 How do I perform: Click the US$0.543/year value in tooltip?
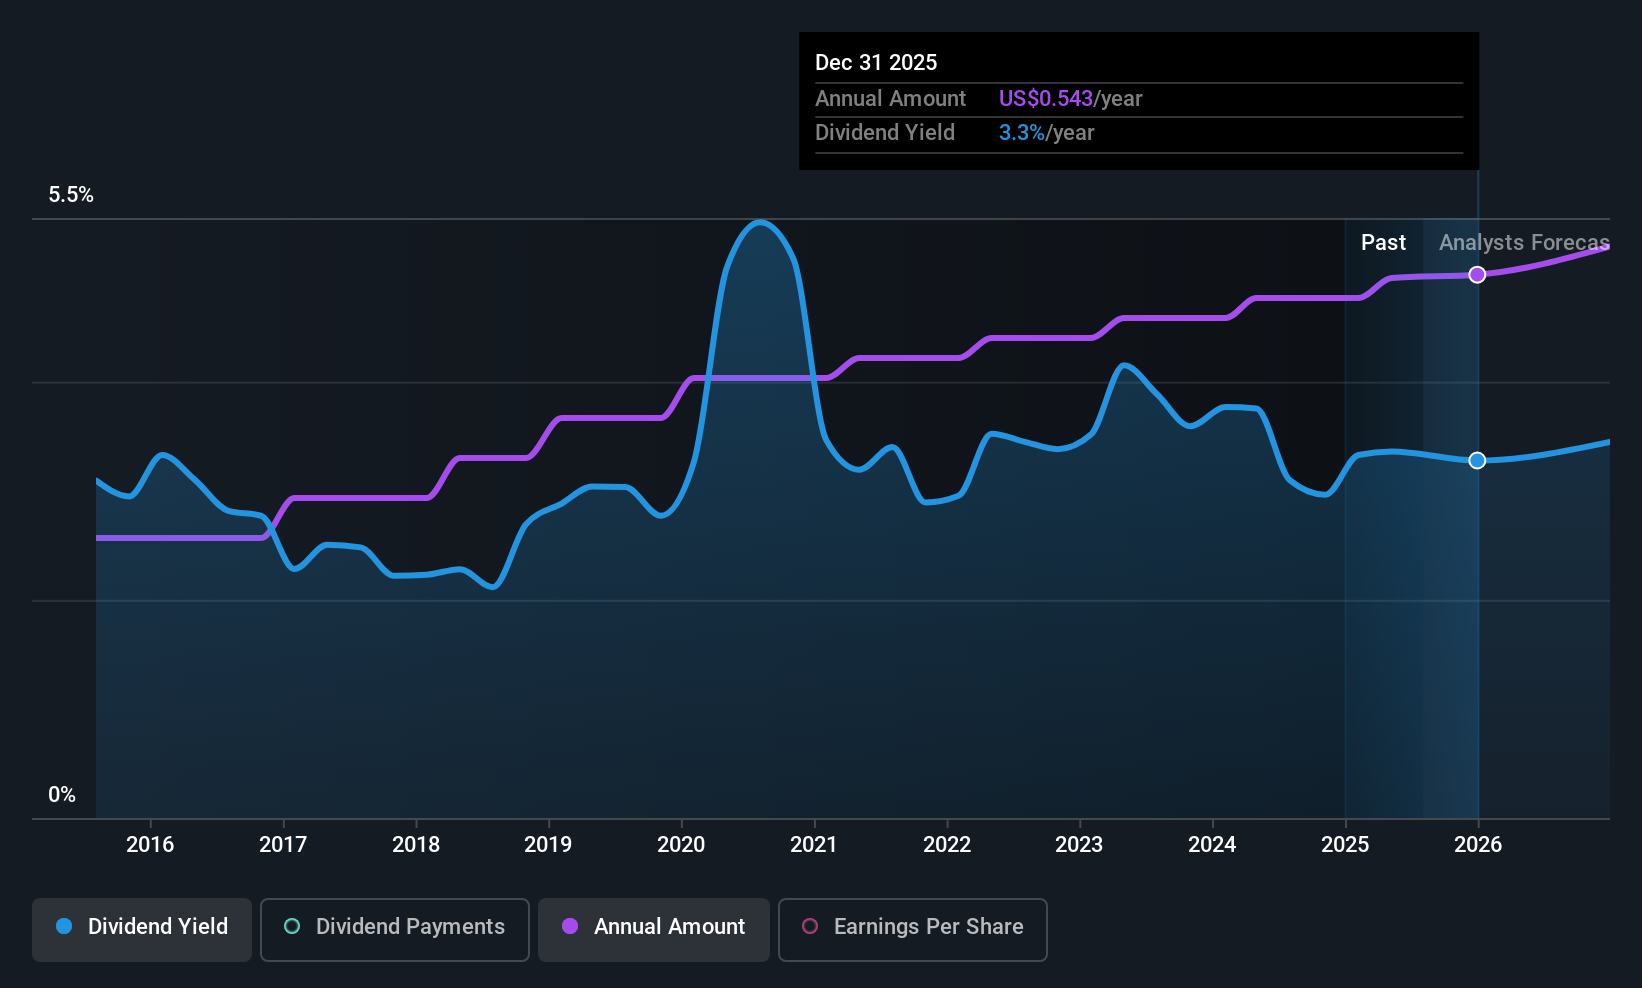[x=1070, y=99]
